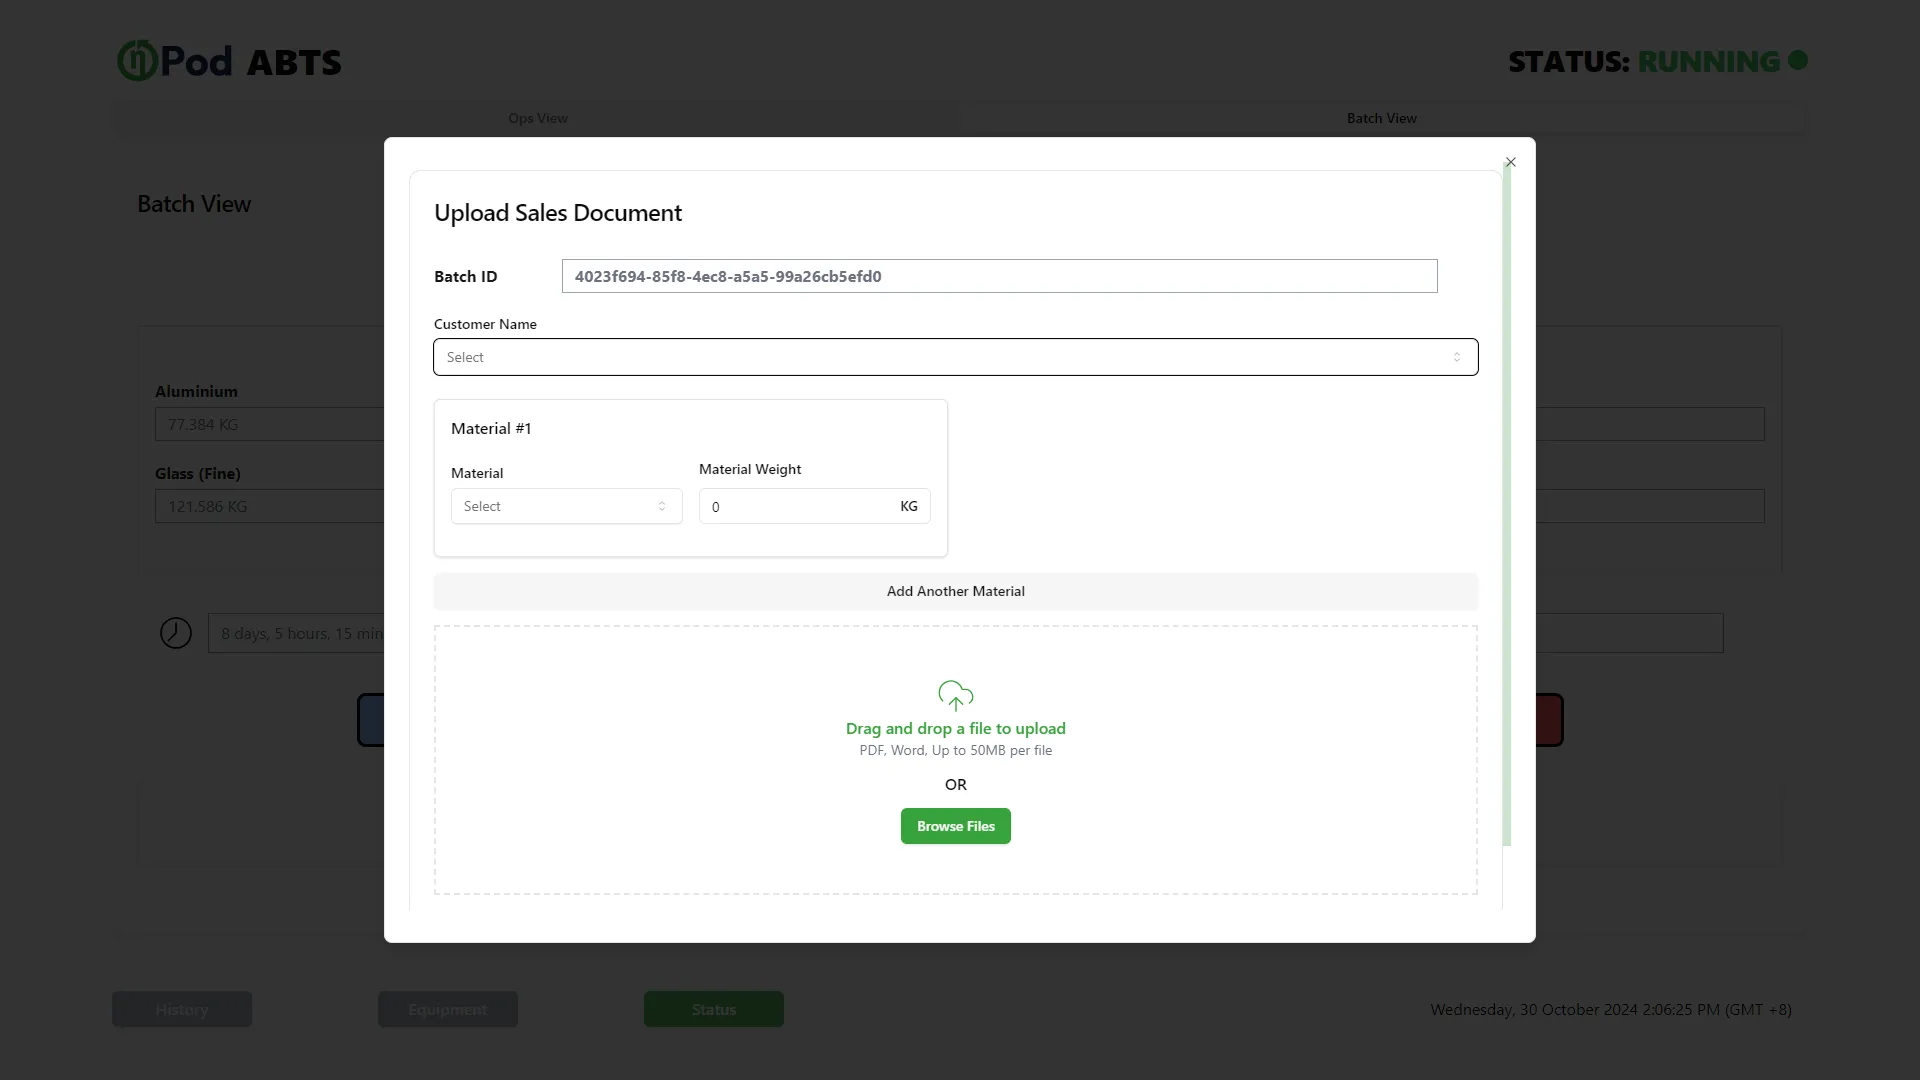Image resolution: width=1920 pixels, height=1080 pixels.
Task: Click the green status indicator dot
Action: click(1798, 60)
